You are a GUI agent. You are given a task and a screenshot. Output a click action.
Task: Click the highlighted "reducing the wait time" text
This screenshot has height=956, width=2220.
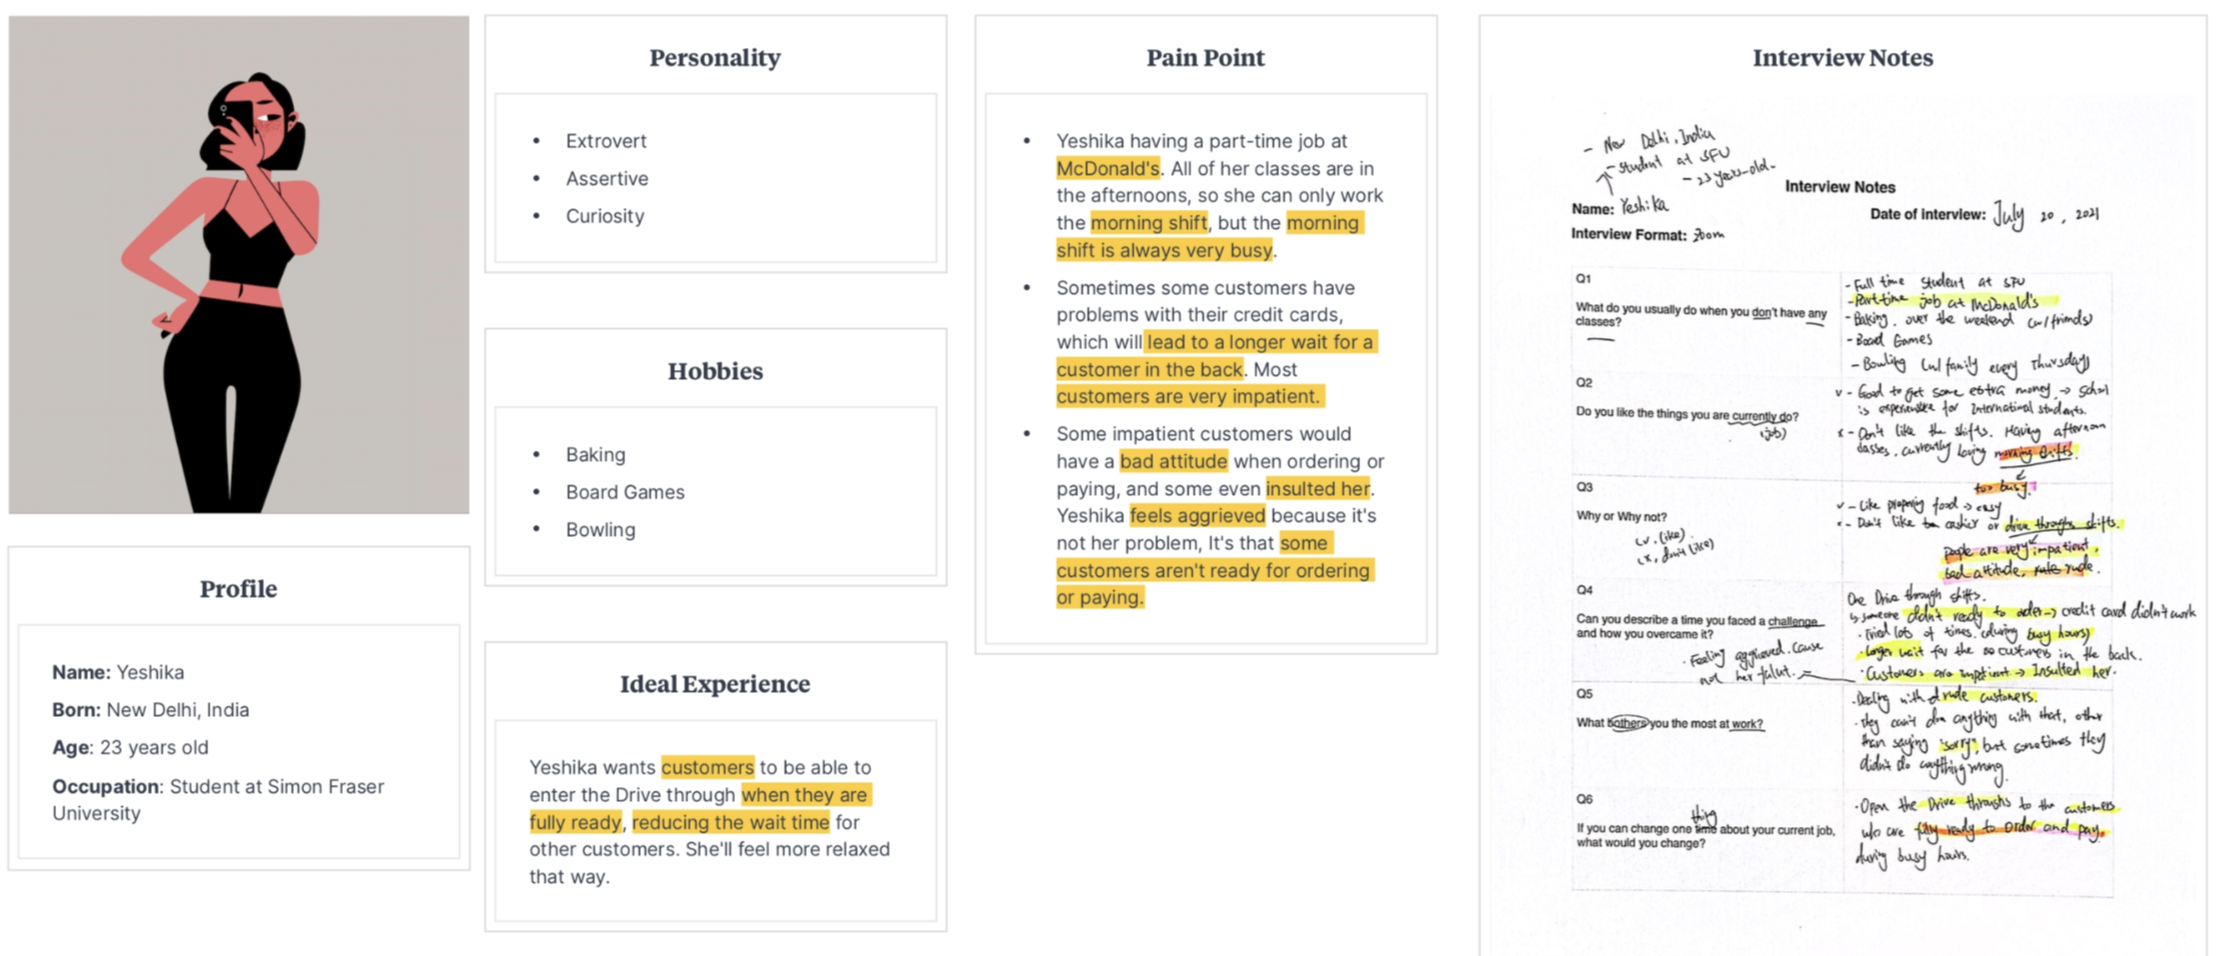[x=730, y=823]
